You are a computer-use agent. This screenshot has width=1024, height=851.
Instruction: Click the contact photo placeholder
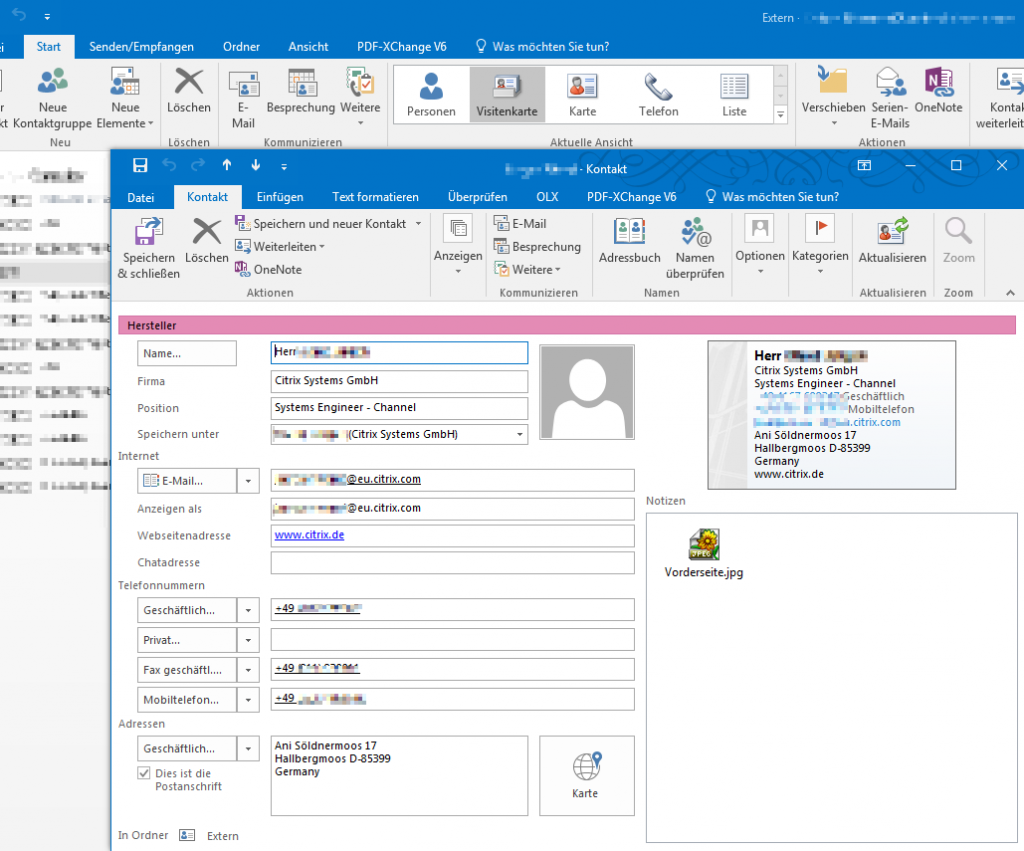[587, 392]
